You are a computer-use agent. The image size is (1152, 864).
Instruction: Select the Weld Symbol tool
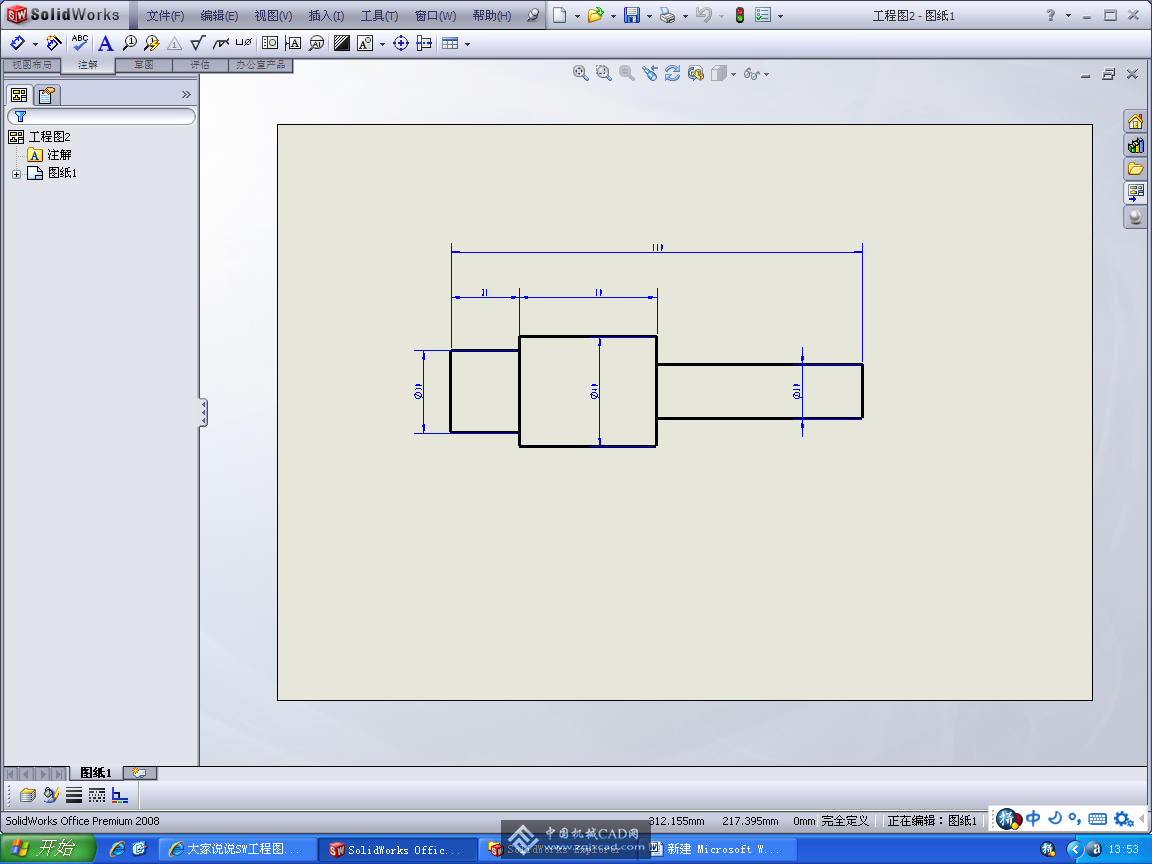[220, 43]
